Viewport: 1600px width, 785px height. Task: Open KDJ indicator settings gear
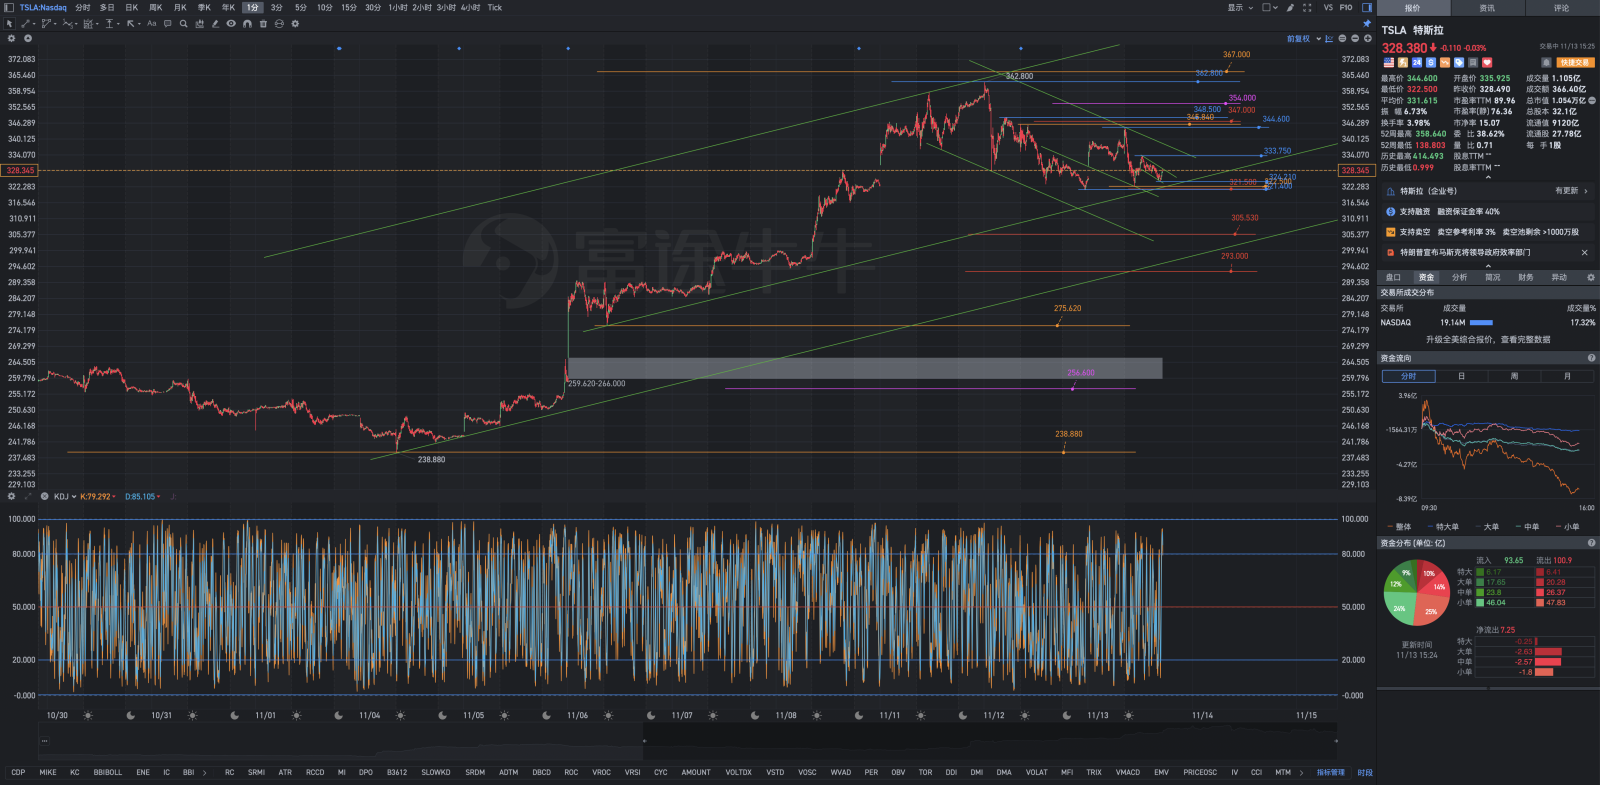pyautogui.click(x=11, y=496)
